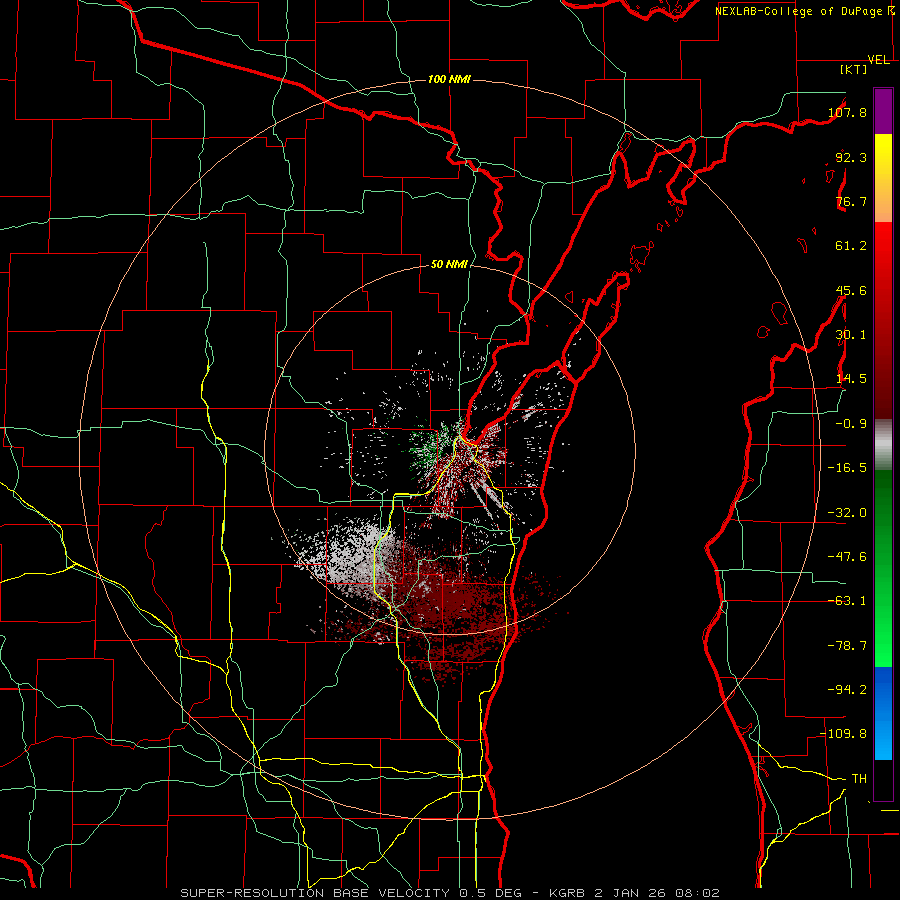Viewport: 900px width, 900px height.
Task: Click the VEL legend title
Action: 879,60
